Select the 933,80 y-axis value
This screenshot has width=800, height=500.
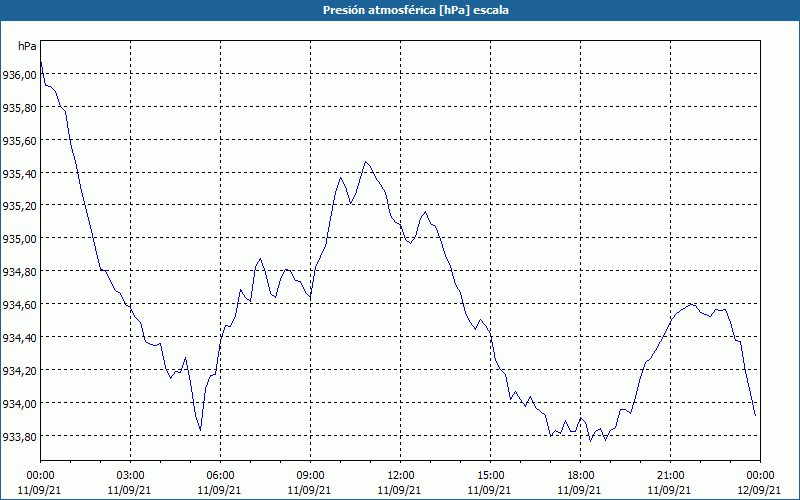pos(19,436)
